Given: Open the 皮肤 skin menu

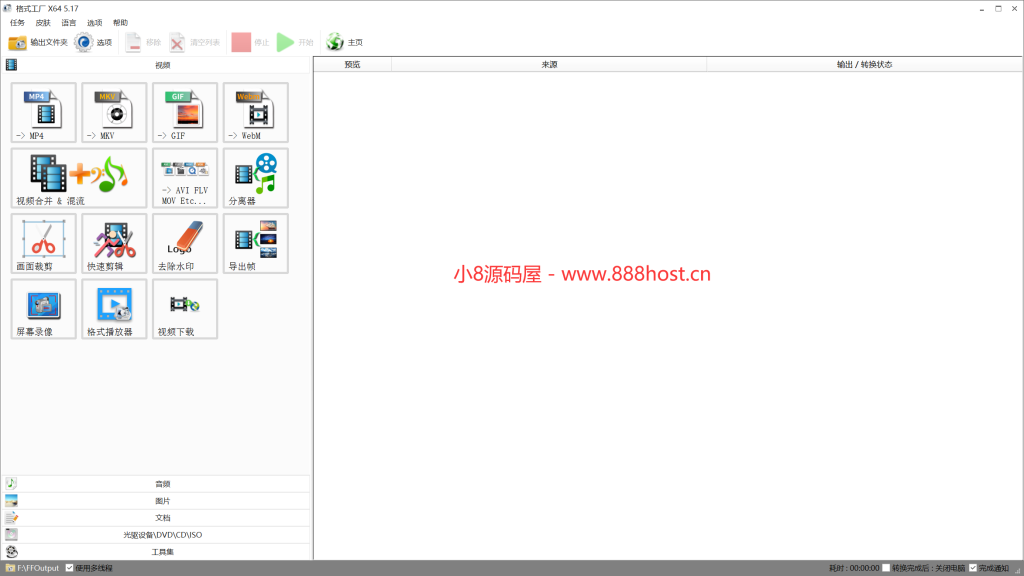Looking at the screenshot, I should tap(43, 23).
